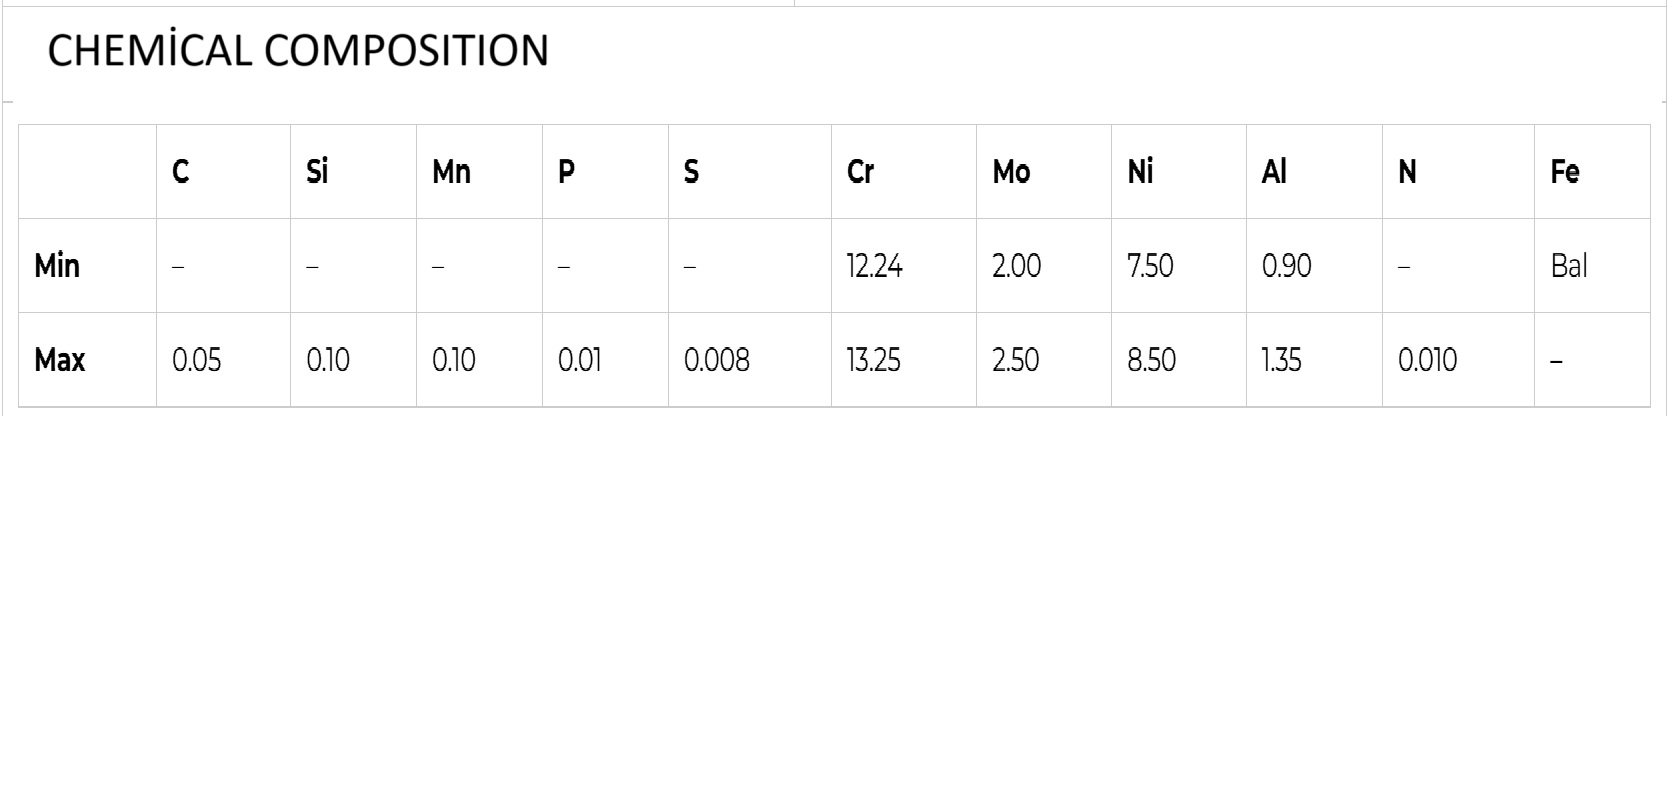Click the maximum Mo value 2.50
Screen dimensions: 1671x802
(1015, 360)
